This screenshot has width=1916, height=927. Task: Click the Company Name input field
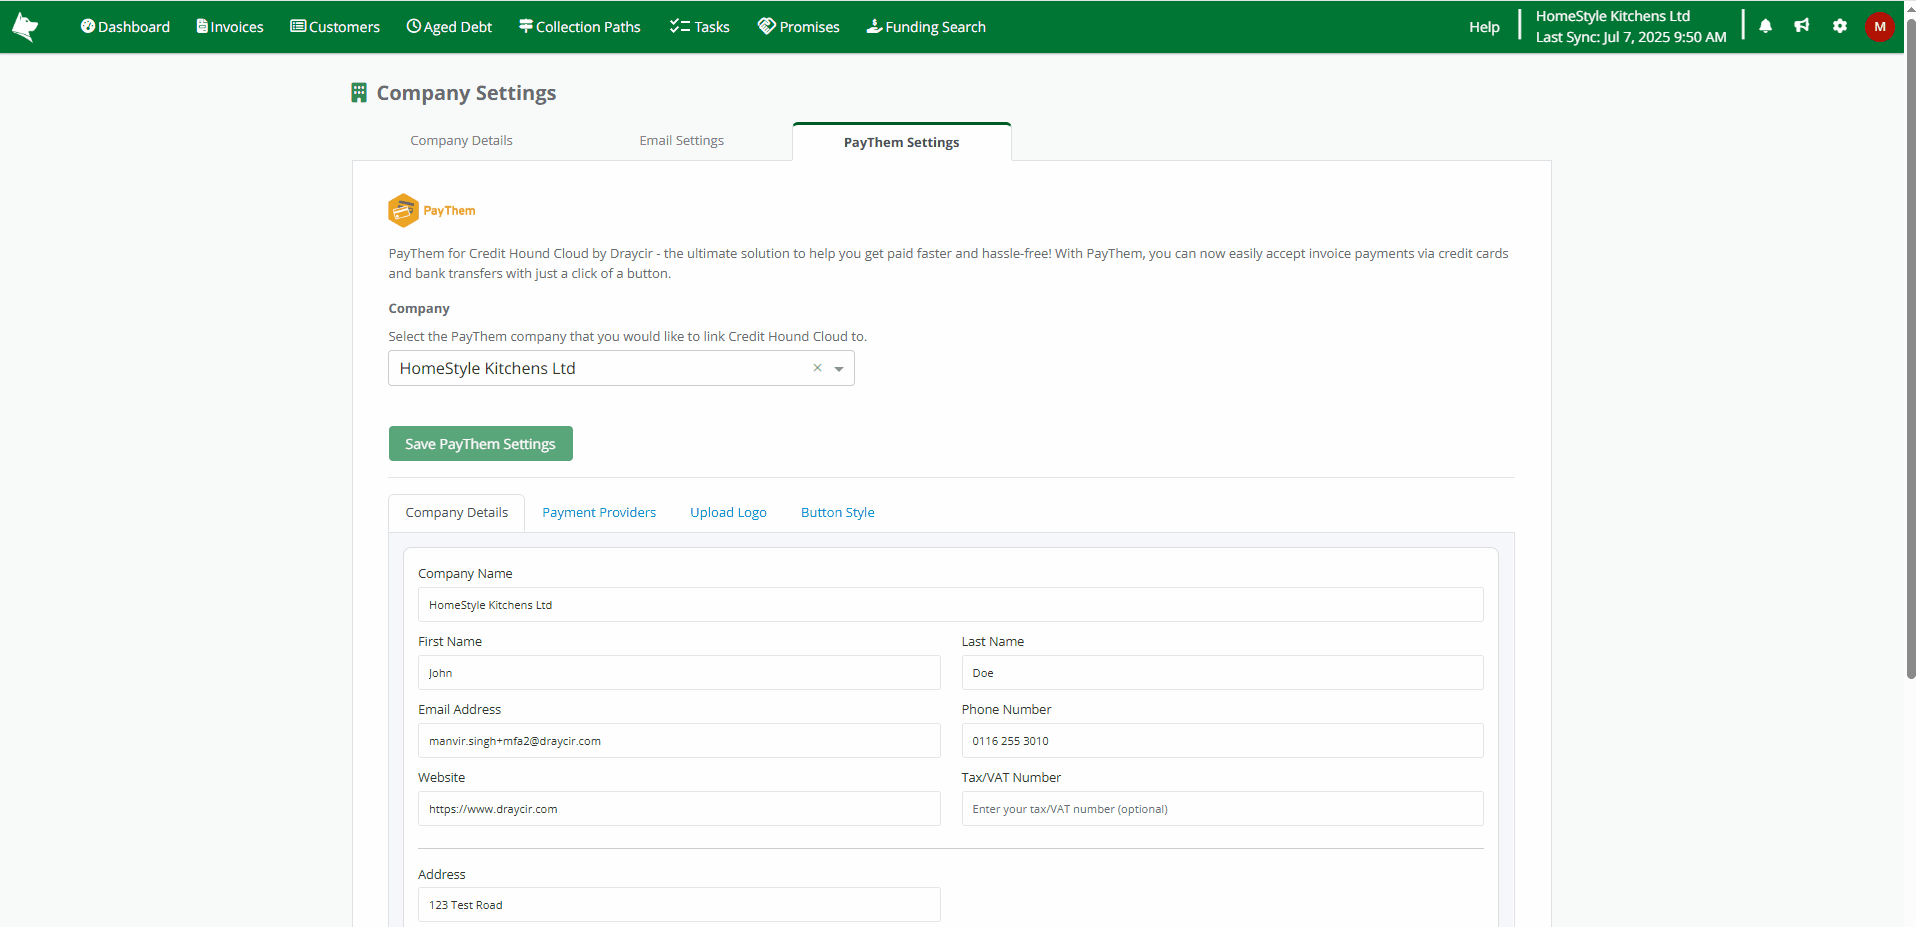pos(950,605)
